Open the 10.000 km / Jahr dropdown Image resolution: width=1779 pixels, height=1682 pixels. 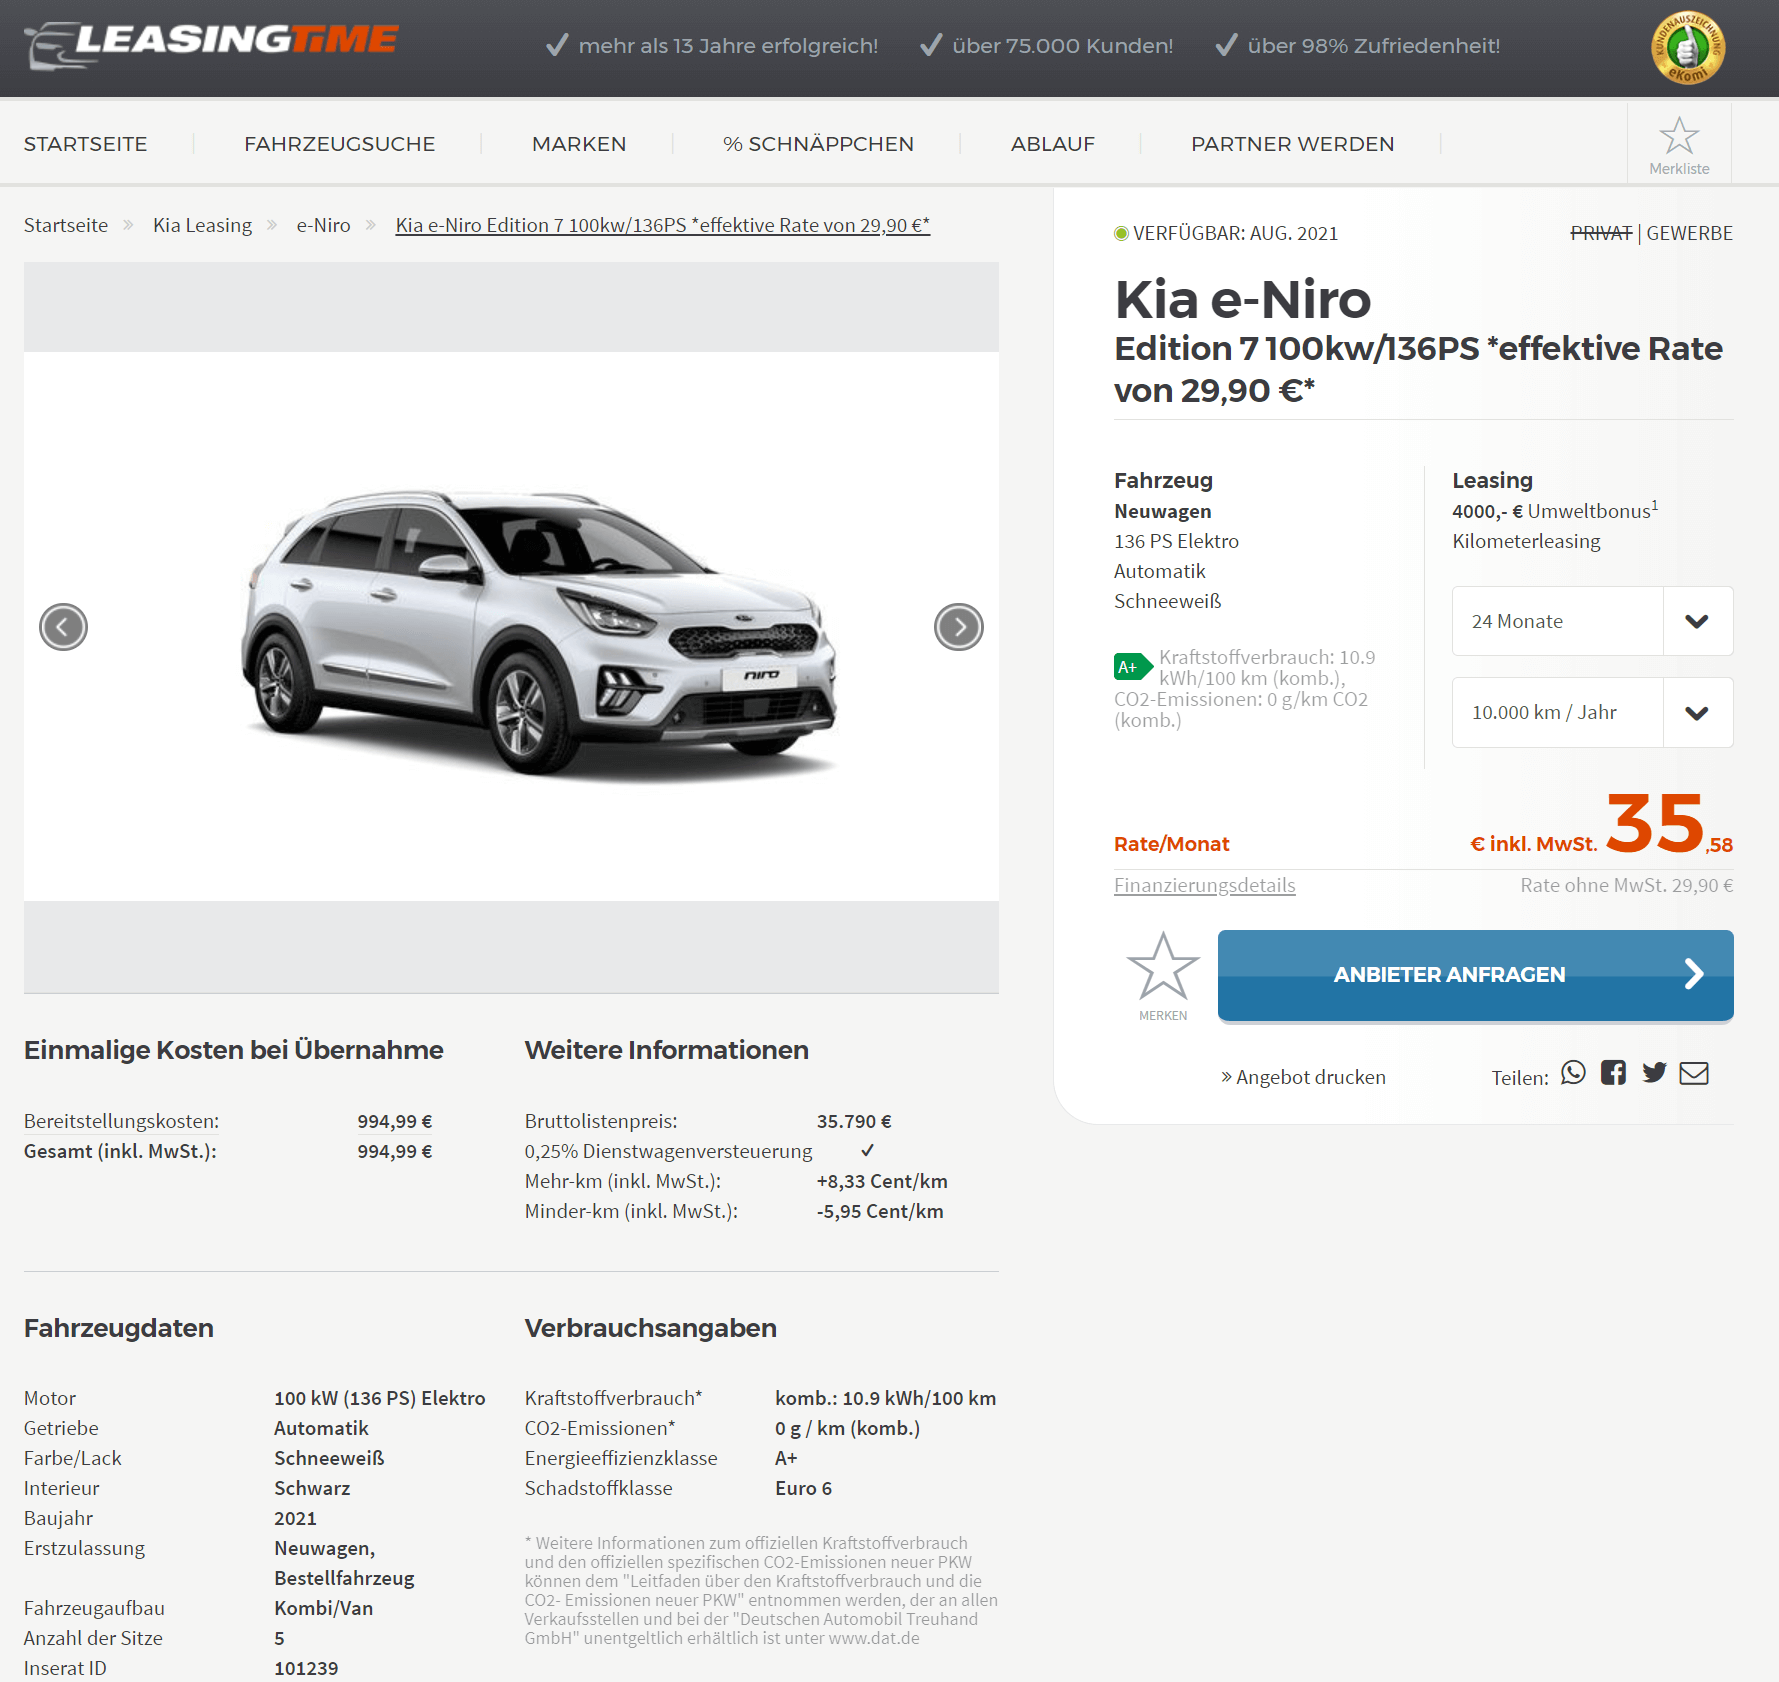1592,712
